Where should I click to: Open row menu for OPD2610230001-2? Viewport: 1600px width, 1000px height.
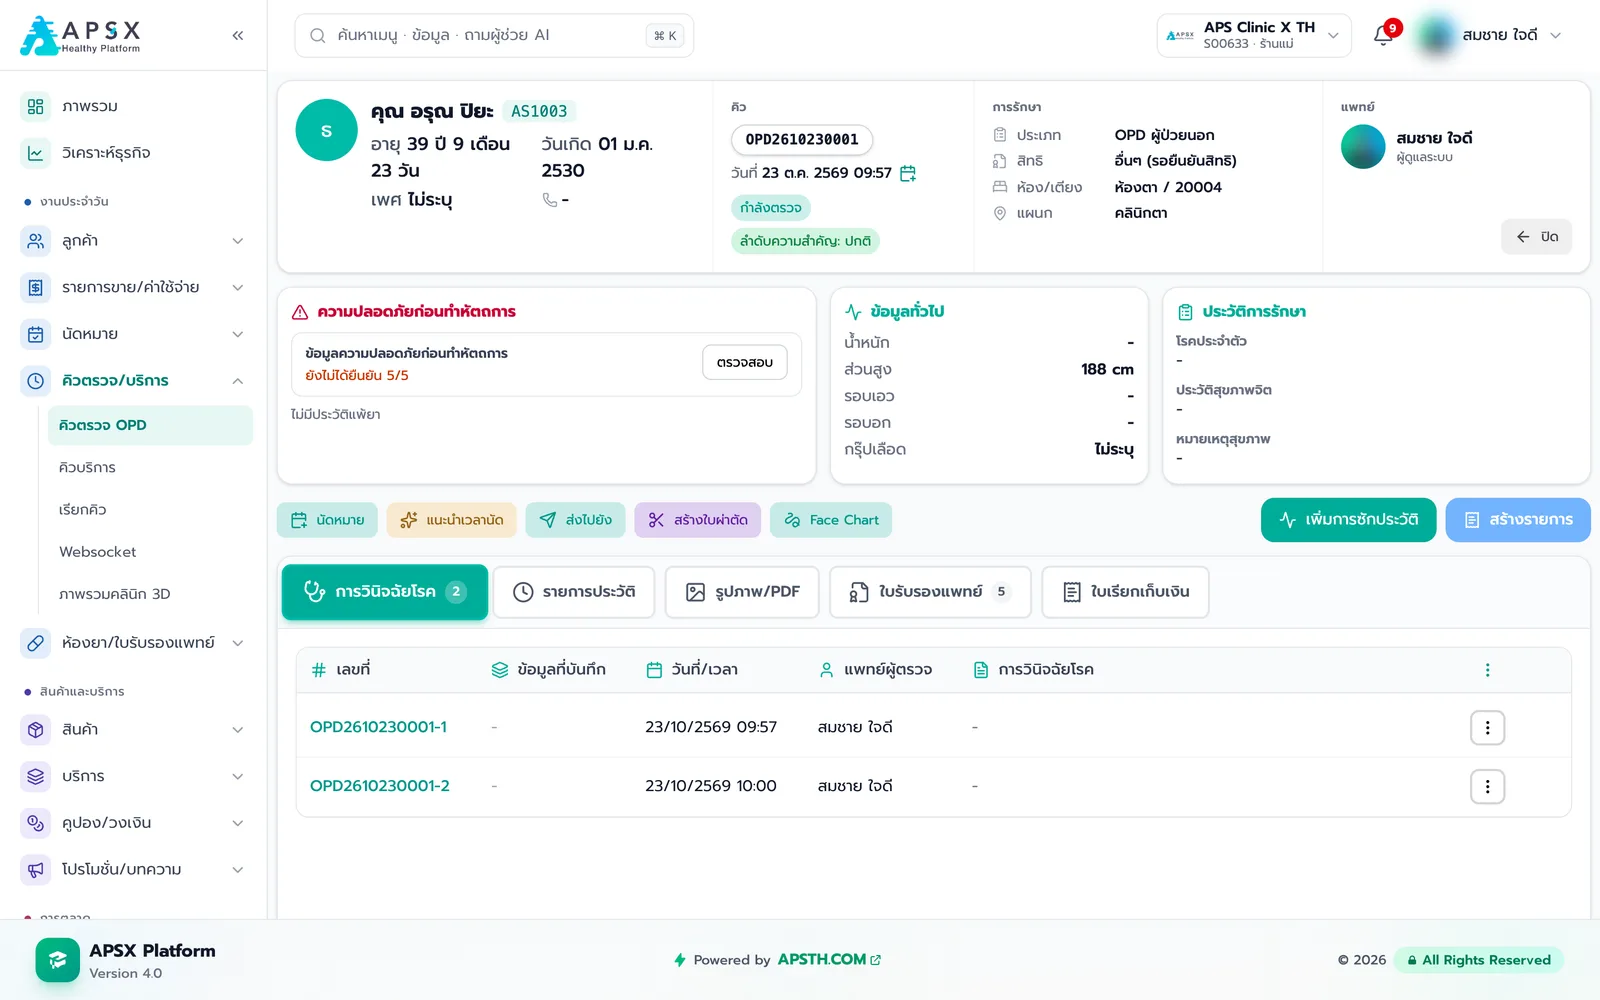point(1487,787)
